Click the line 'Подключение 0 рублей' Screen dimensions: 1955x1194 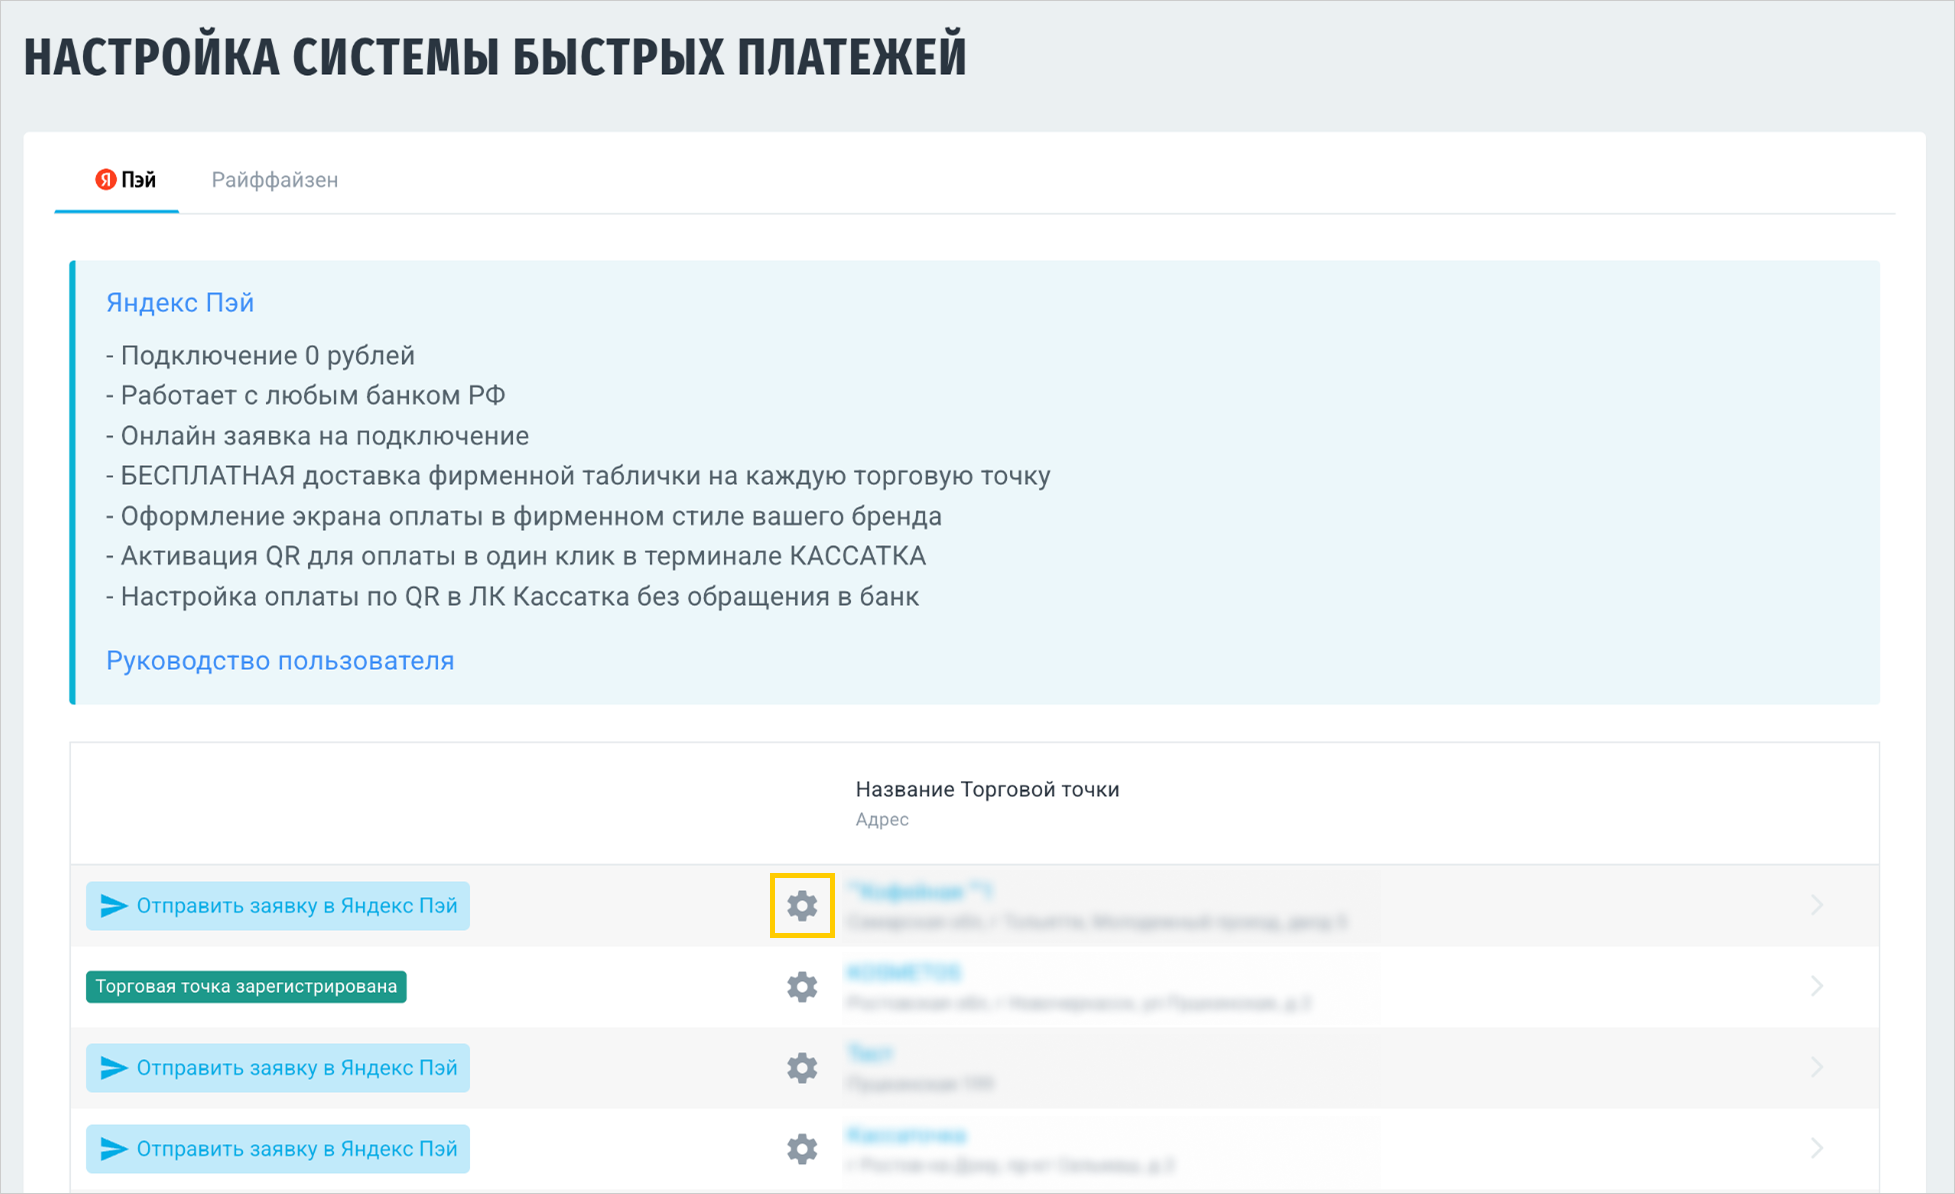click(x=260, y=356)
